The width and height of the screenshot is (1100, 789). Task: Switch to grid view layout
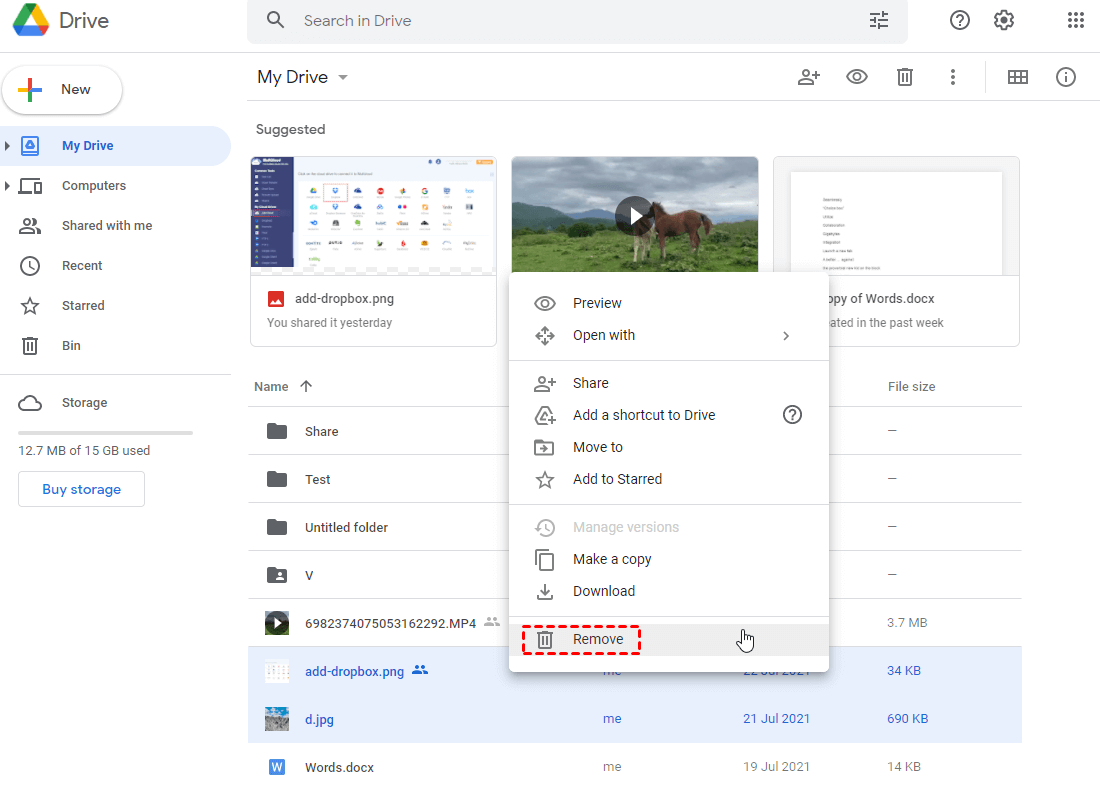click(1018, 77)
